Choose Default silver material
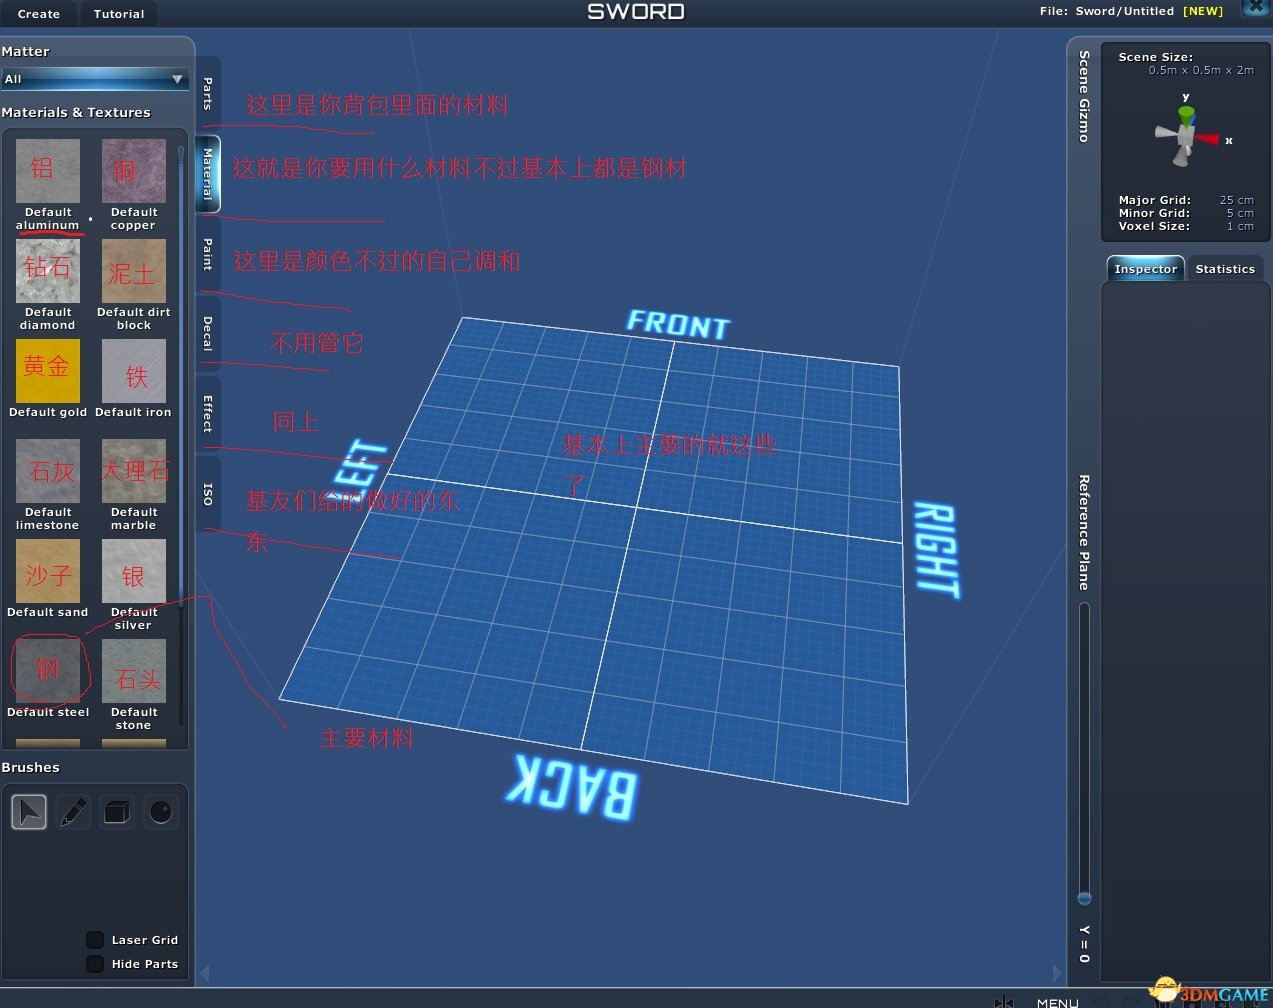Image resolution: width=1273 pixels, height=1008 pixels. click(x=134, y=571)
